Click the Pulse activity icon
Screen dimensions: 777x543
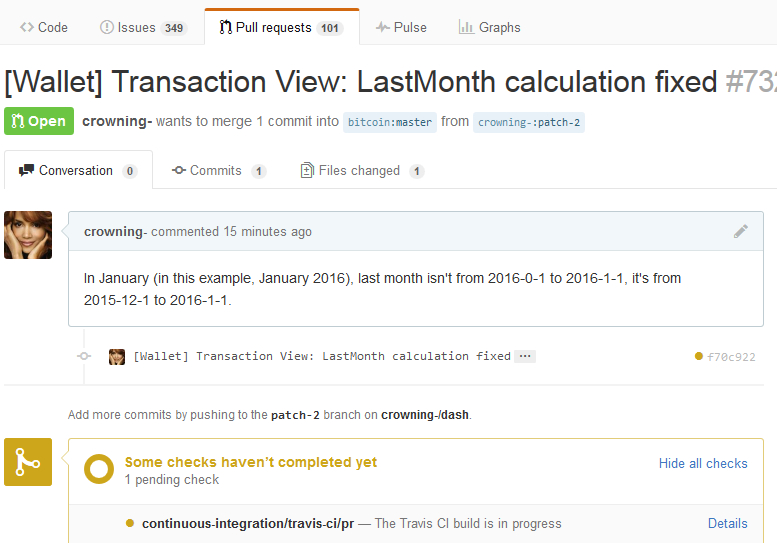click(382, 27)
